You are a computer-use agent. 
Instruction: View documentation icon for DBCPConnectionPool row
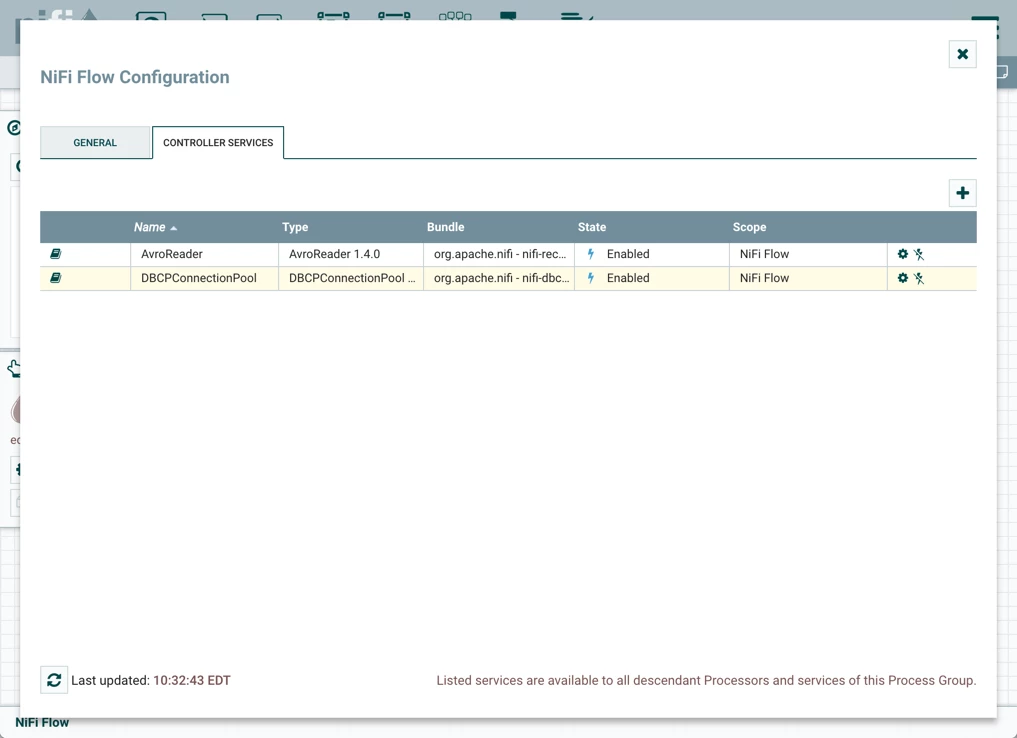coord(56,278)
